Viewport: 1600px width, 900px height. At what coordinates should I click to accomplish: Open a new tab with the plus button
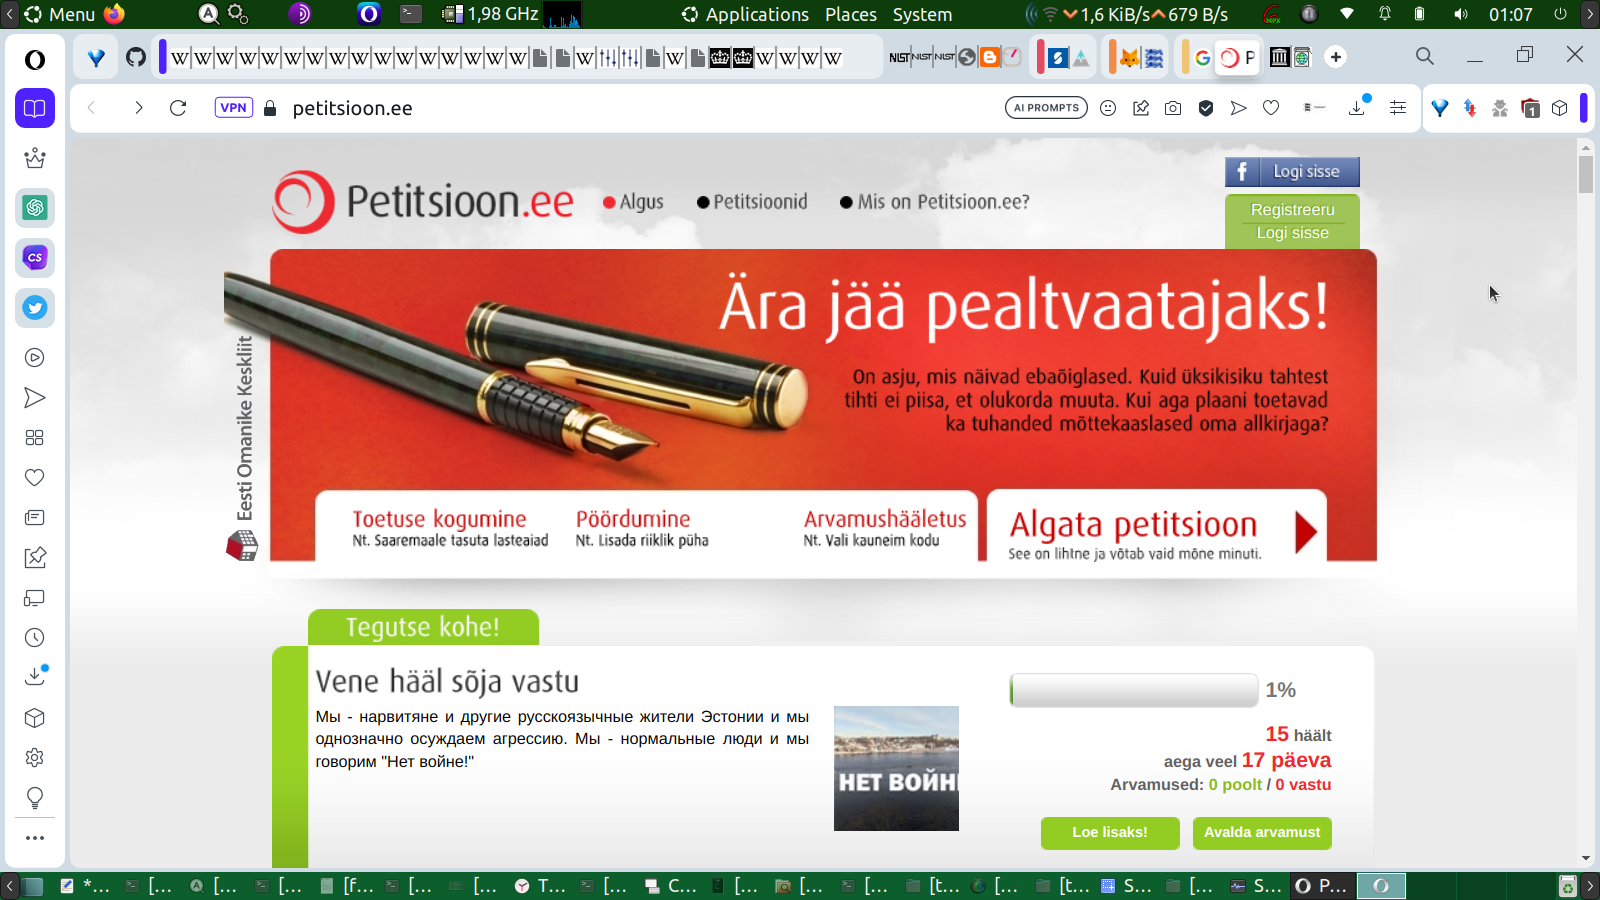(x=1336, y=57)
